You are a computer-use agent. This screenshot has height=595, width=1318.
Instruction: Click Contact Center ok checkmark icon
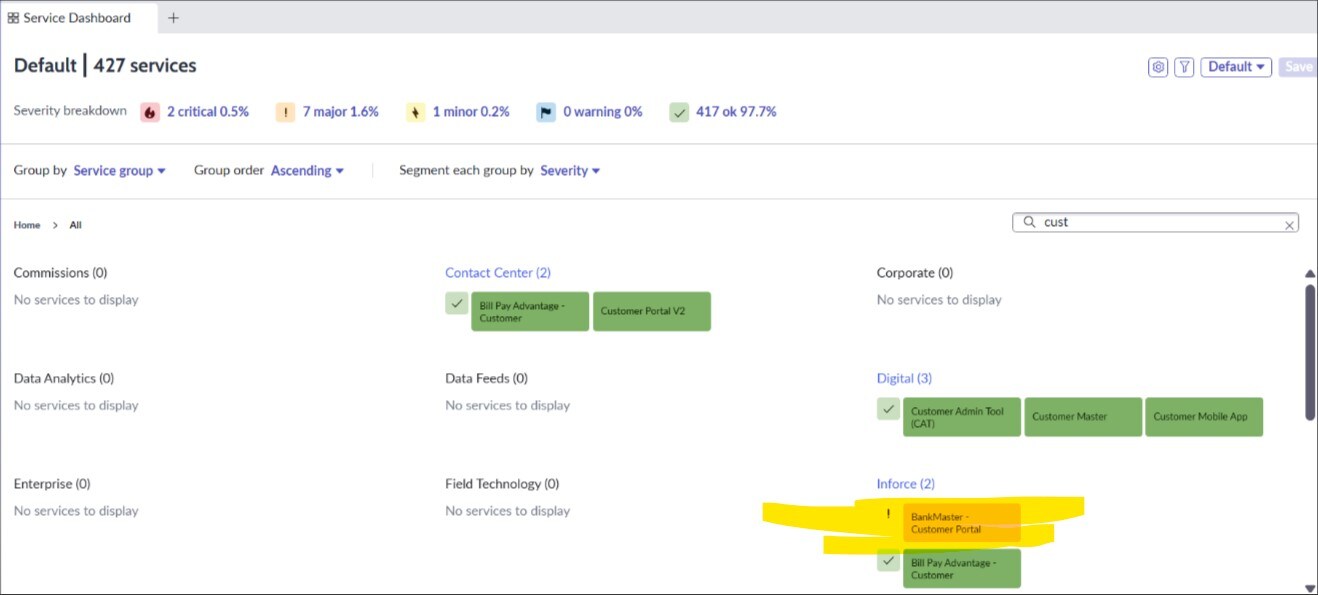(457, 303)
